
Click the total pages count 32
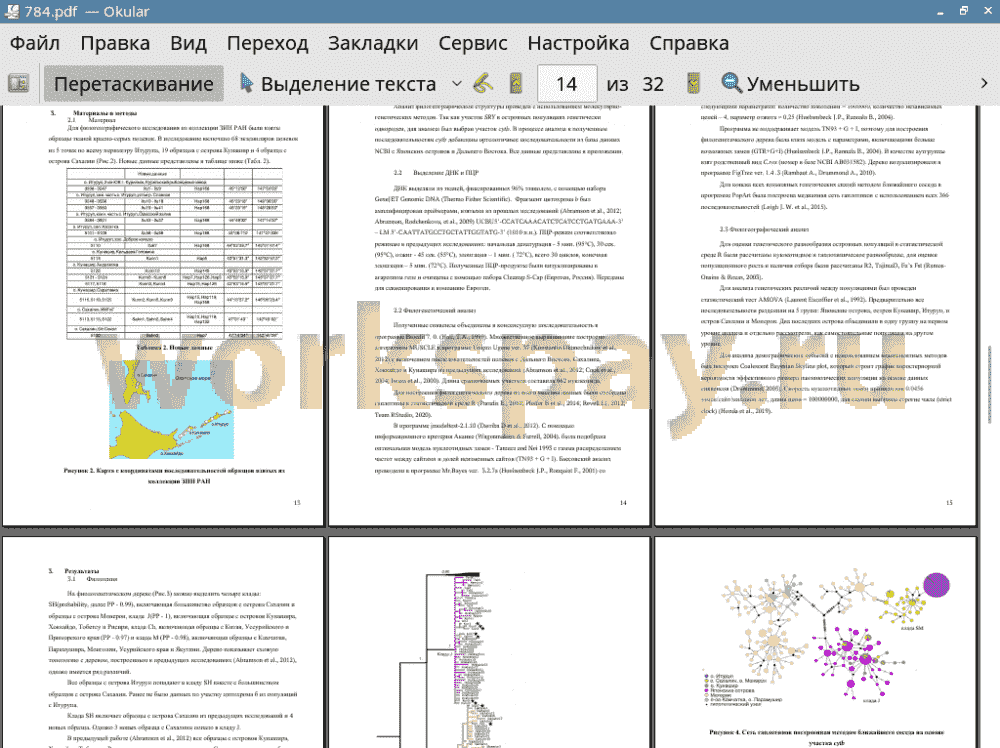(652, 84)
